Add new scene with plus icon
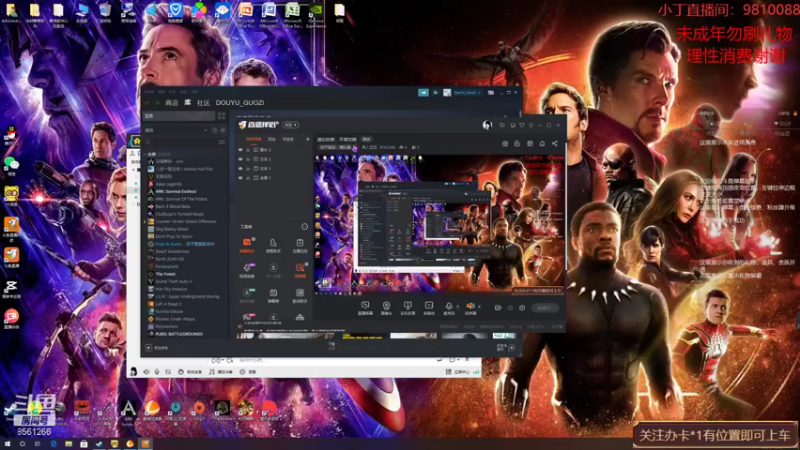Screen dimensions: 800x450 (x=307, y=139)
